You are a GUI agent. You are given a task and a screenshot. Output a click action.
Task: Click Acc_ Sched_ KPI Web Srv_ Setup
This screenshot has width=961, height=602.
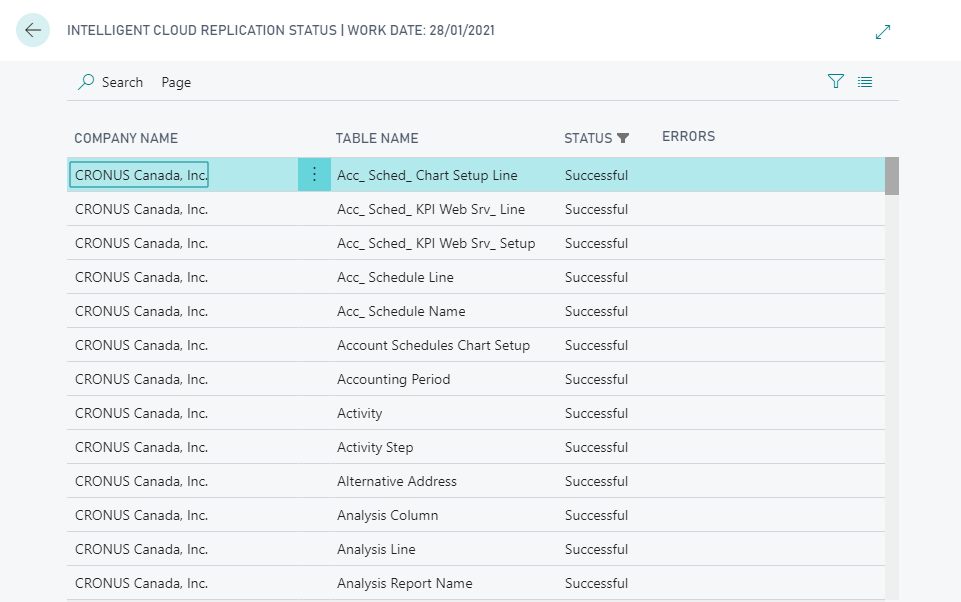coord(435,243)
